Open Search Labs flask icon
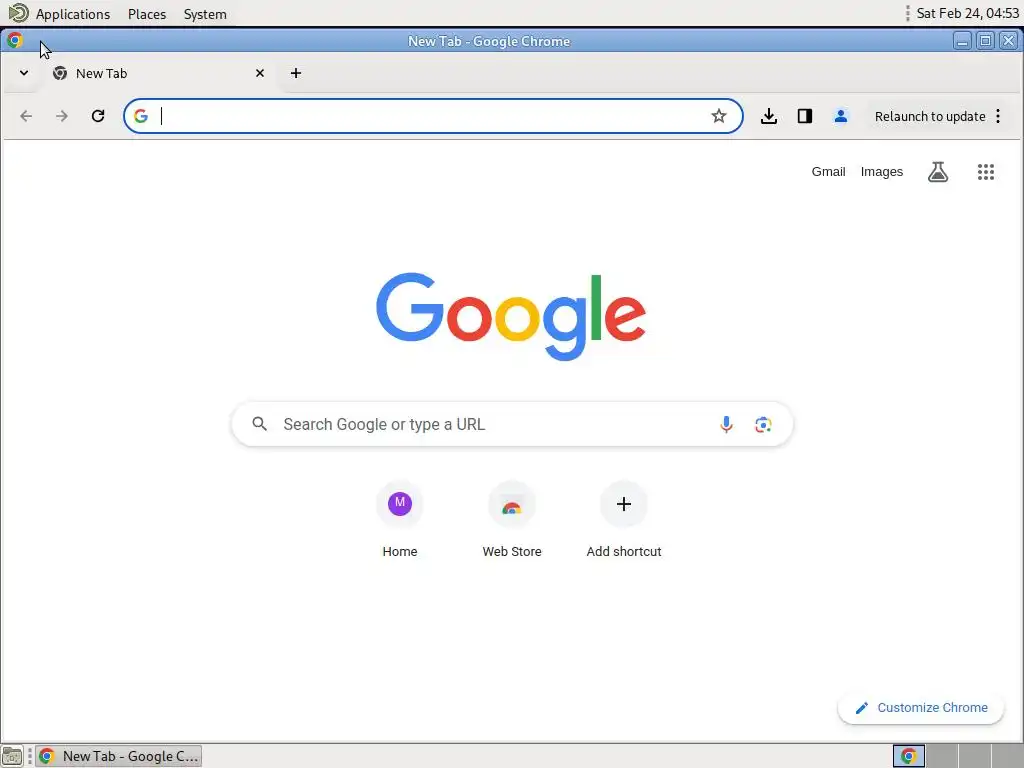 938,172
